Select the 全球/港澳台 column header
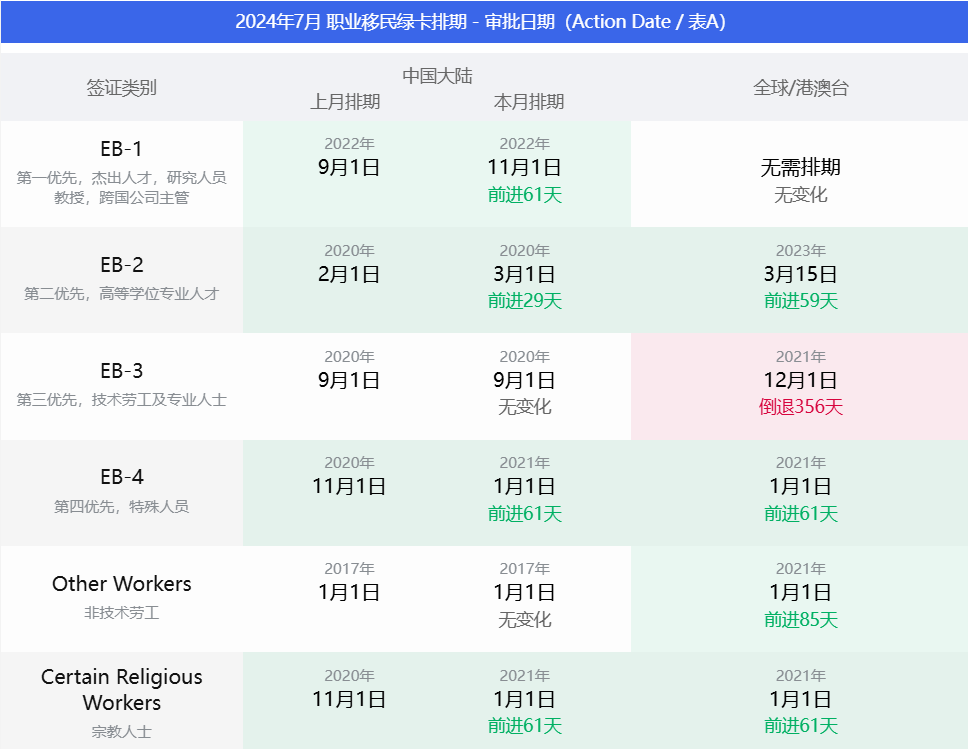This screenshot has width=968, height=749. click(x=799, y=87)
